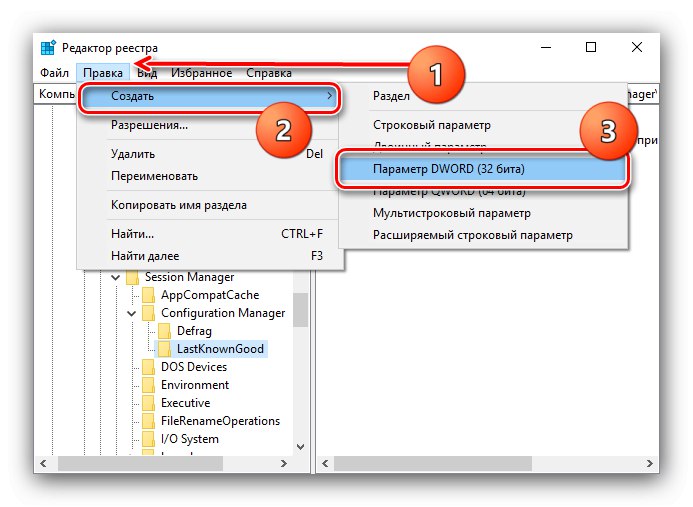Select DOS Devices key
The width and height of the screenshot is (693, 507).
tap(194, 367)
